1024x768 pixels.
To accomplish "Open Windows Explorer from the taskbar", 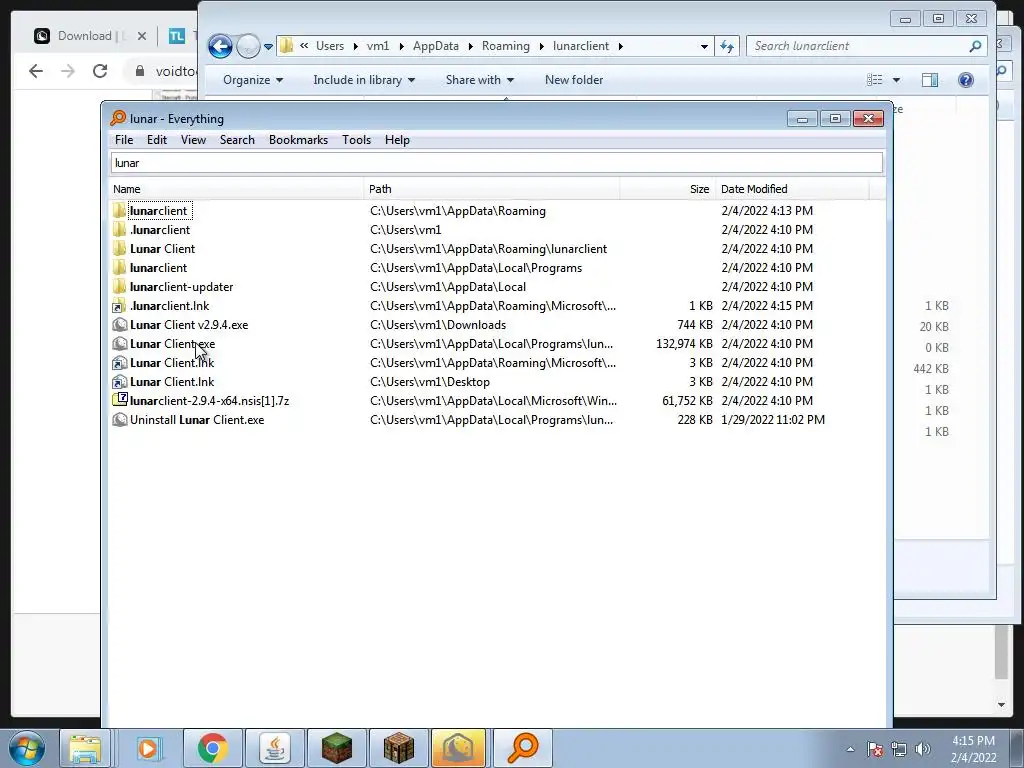I will pos(86,748).
